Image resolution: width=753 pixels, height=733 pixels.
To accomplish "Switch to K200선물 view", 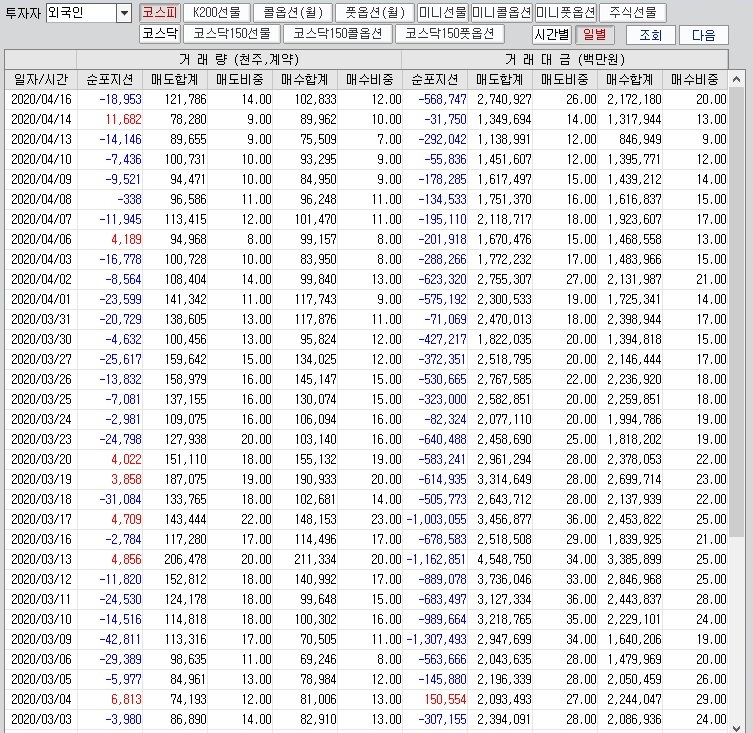I will (x=216, y=13).
